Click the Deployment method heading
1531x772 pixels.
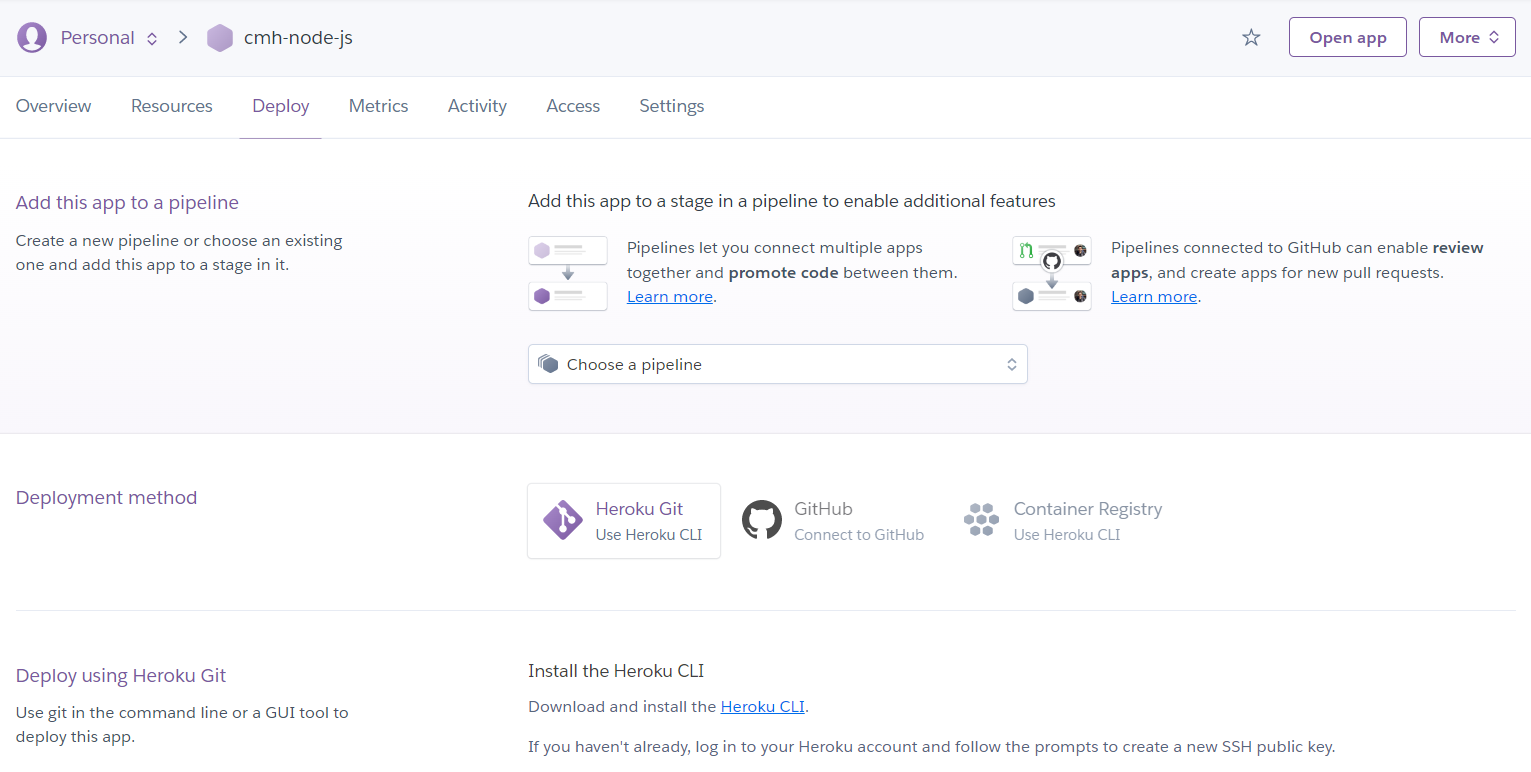coord(106,498)
